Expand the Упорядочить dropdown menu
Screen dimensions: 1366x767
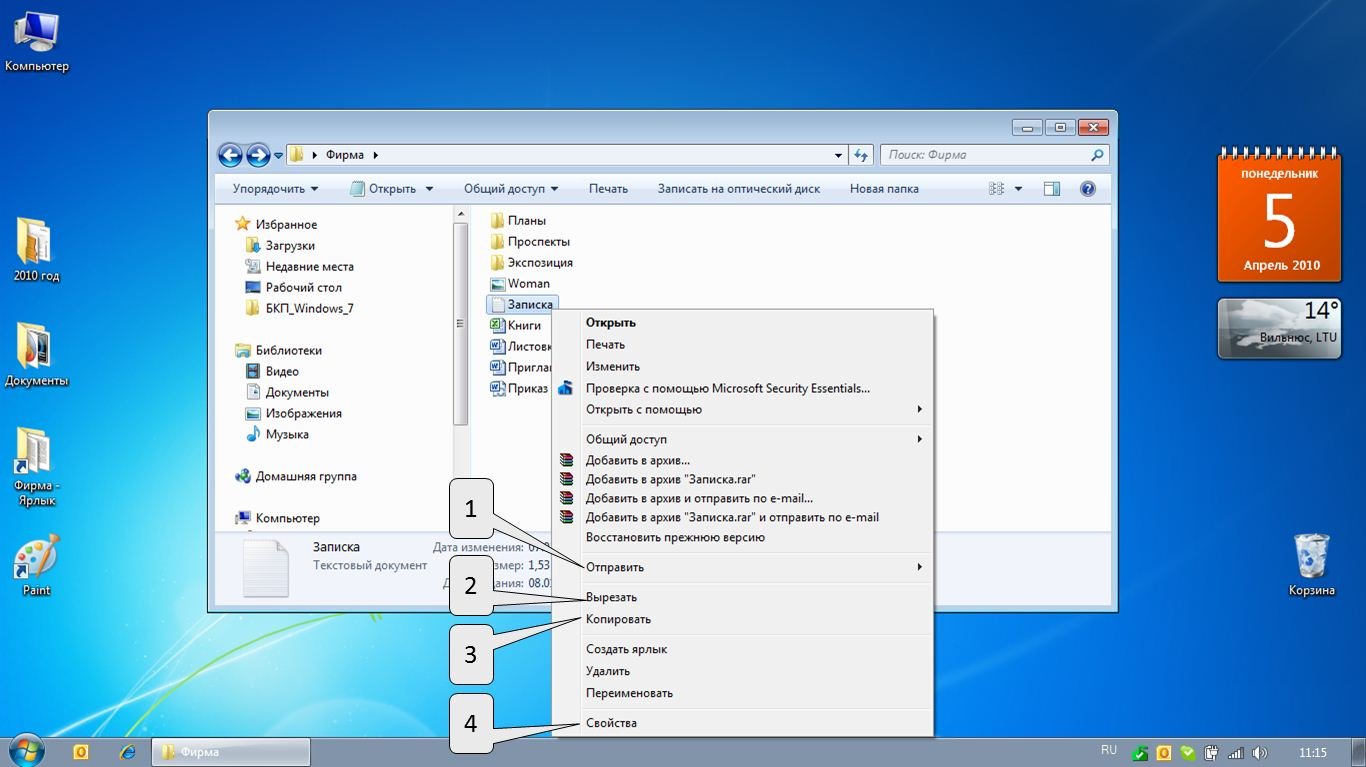[275, 189]
